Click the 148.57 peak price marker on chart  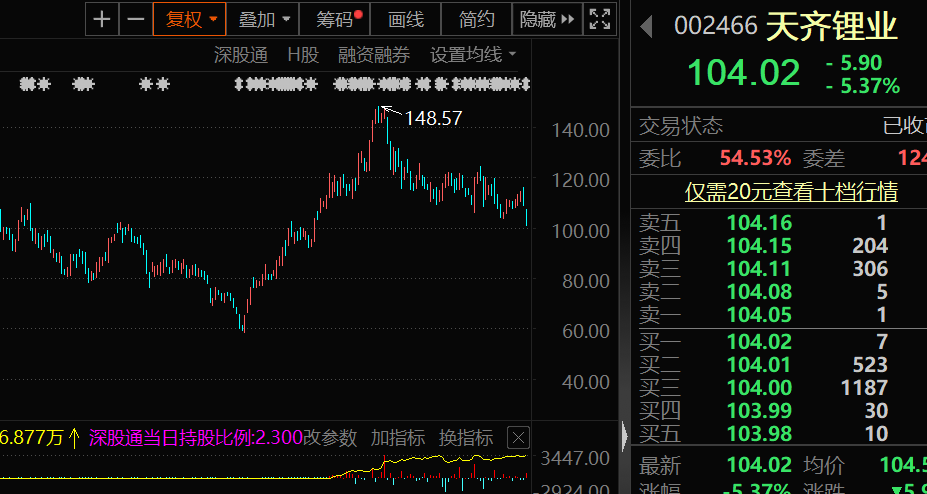tap(432, 118)
